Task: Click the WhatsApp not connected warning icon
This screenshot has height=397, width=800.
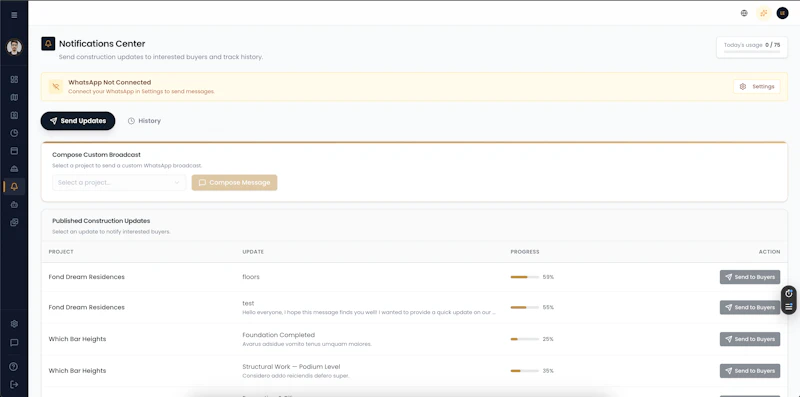Action: tap(56, 86)
